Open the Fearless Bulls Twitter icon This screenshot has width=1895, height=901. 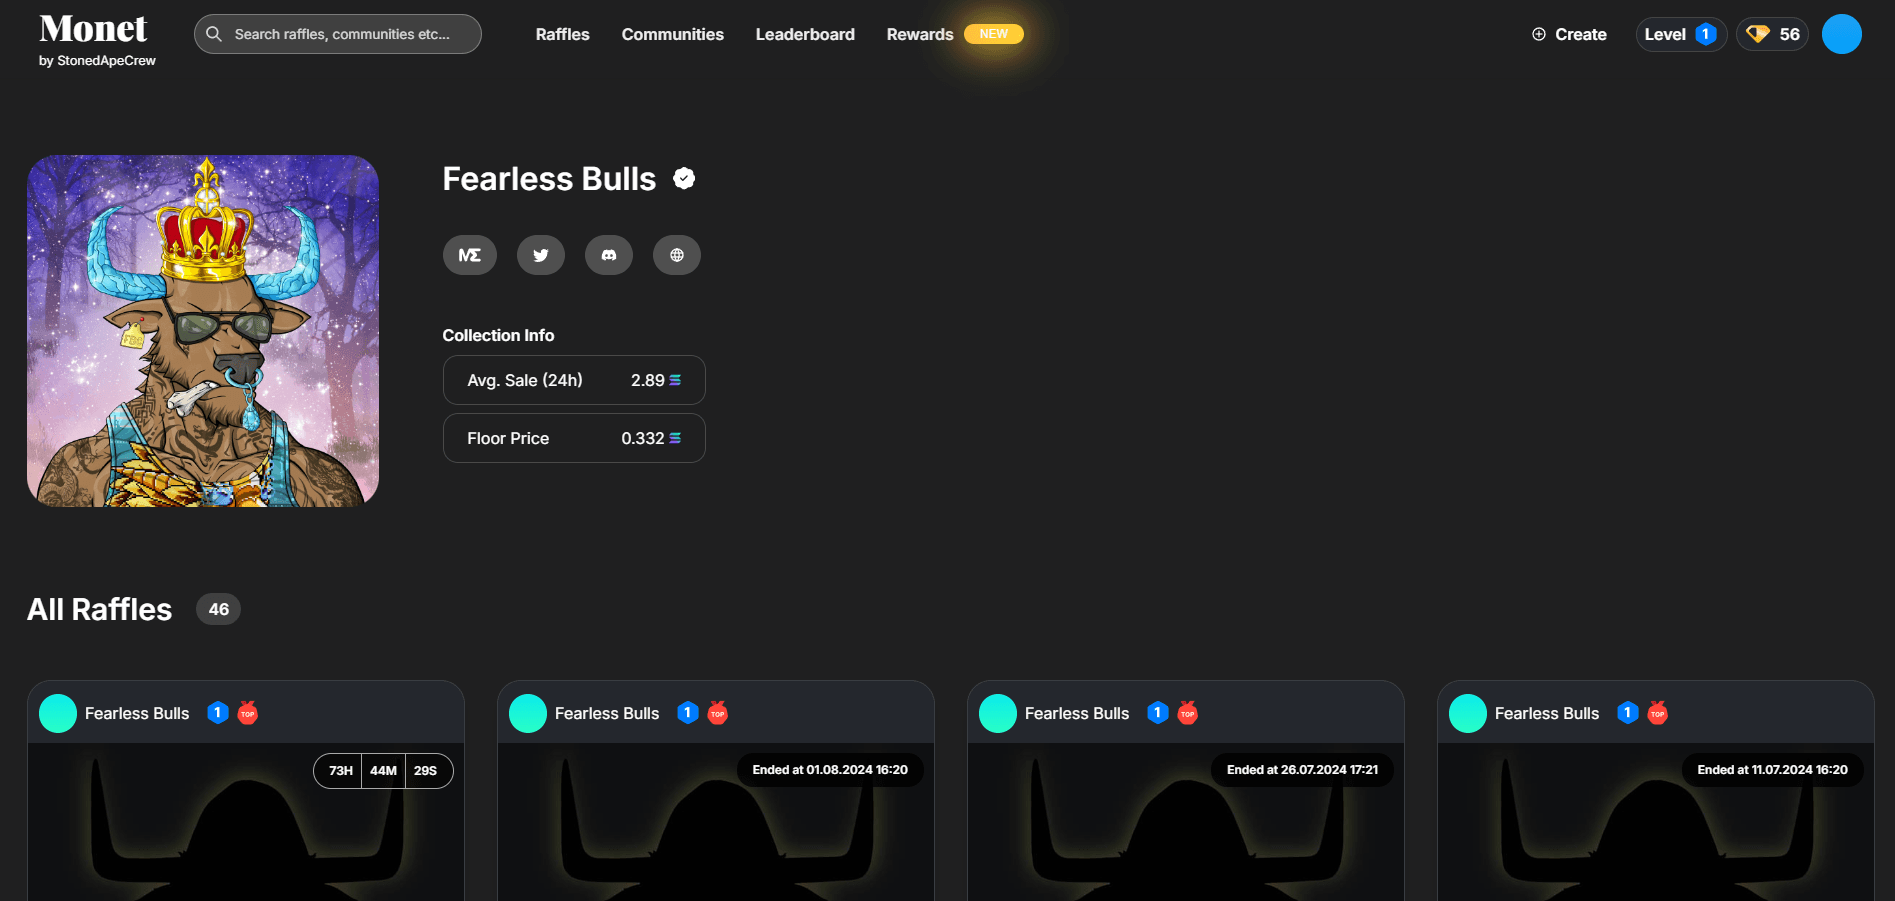pos(541,255)
